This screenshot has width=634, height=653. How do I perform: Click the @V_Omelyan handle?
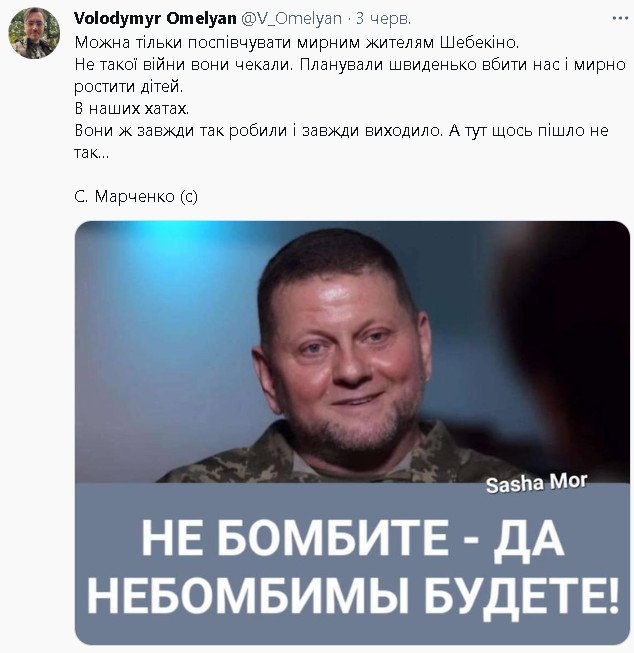click(x=292, y=19)
